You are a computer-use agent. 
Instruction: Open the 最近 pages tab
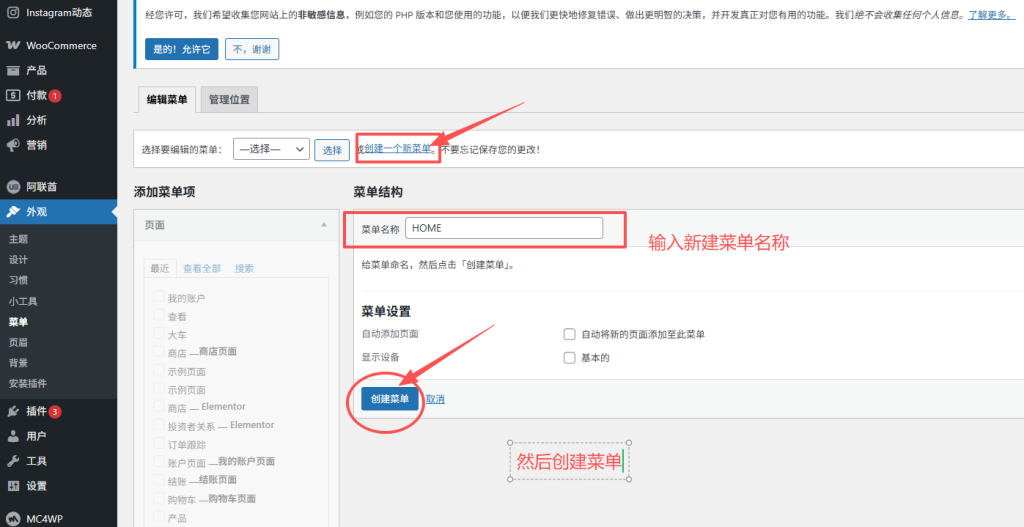click(x=159, y=268)
